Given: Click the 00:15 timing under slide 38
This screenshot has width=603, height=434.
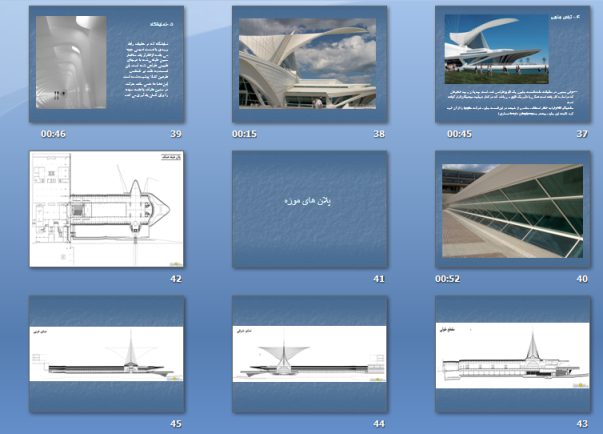Looking at the screenshot, I should tap(245, 134).
